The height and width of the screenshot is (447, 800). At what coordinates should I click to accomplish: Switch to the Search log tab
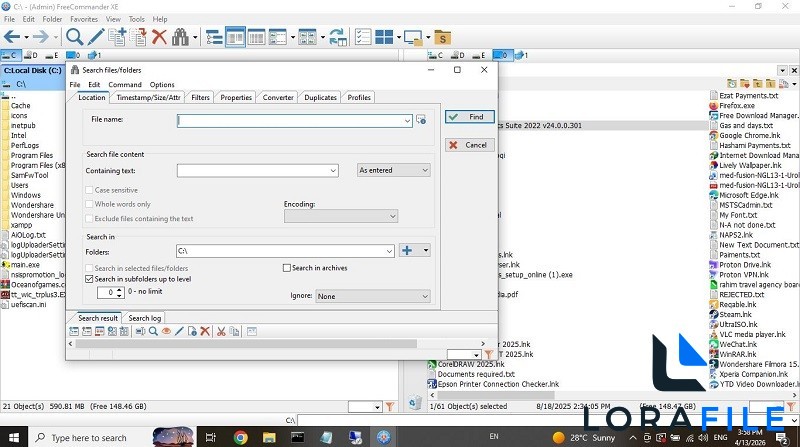pos(144,318)
